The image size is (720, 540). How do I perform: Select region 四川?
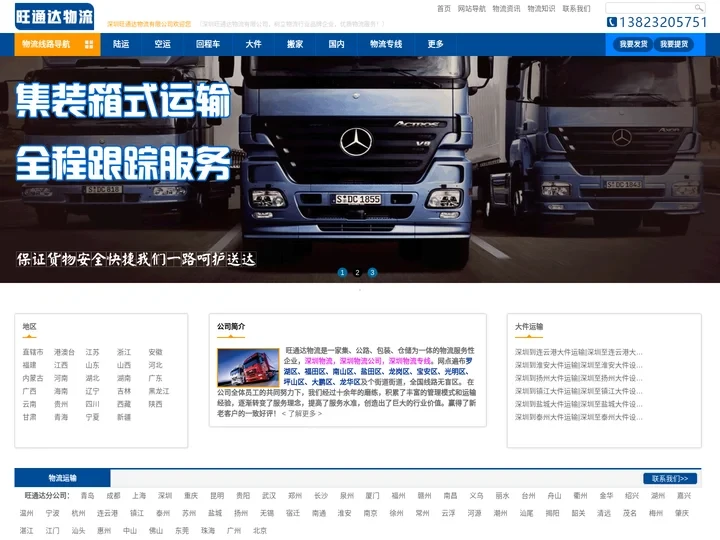(92, 404)
